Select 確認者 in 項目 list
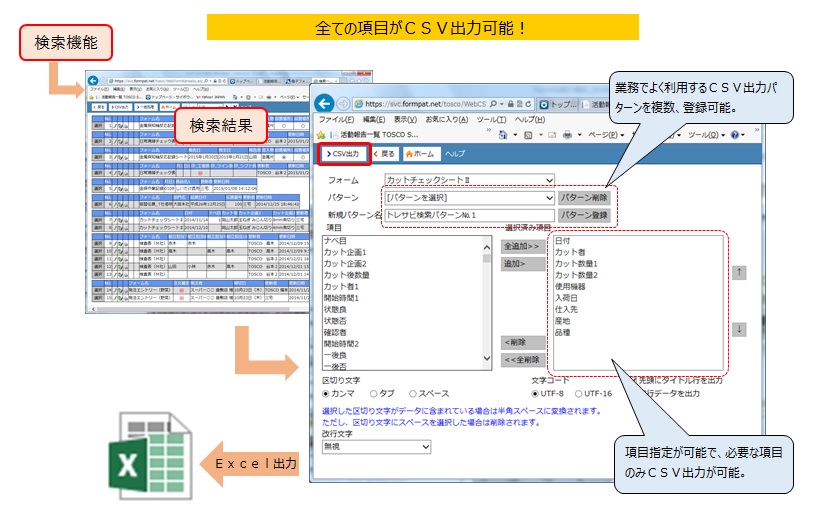 pos(335,333)
